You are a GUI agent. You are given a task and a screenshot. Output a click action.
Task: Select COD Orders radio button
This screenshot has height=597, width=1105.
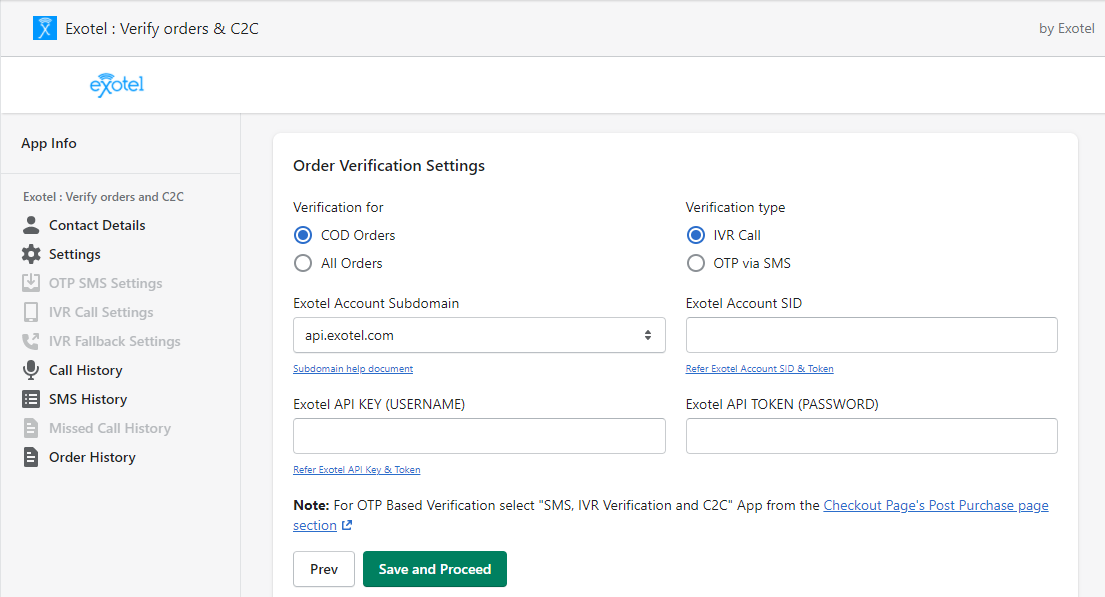pyautogui.click(x=303, y=235)
